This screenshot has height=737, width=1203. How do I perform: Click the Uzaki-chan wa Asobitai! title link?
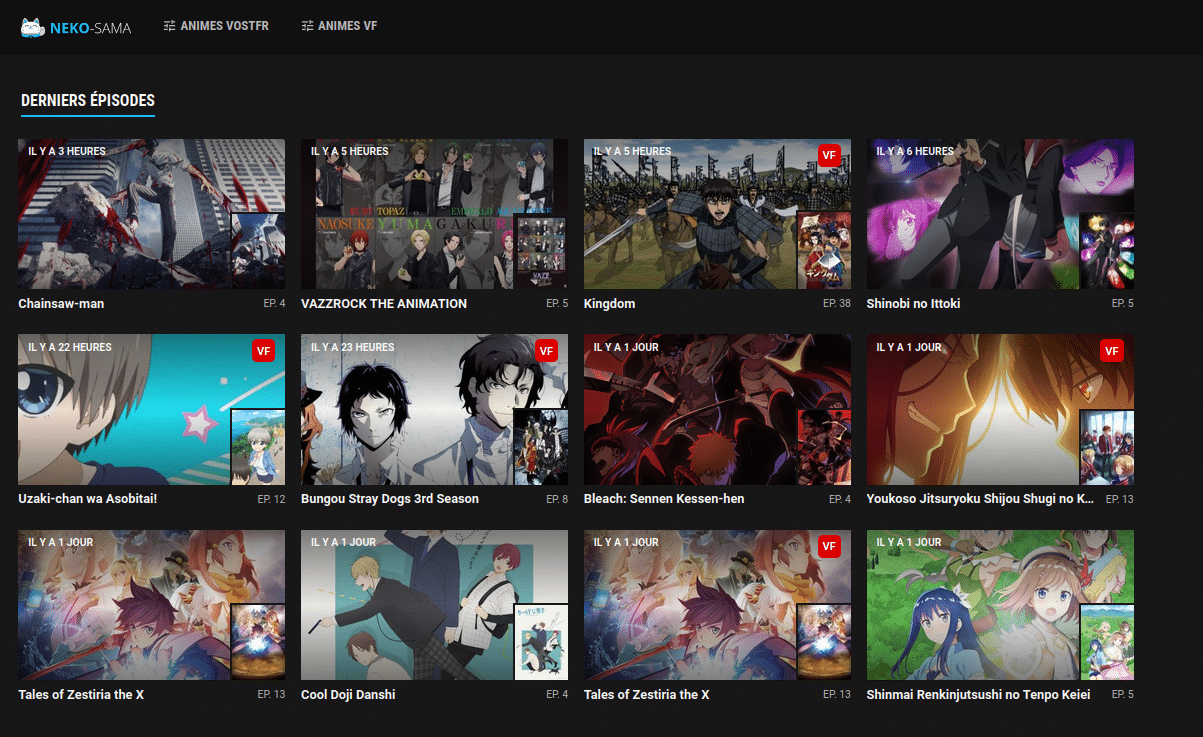click(x=88, y=498)
